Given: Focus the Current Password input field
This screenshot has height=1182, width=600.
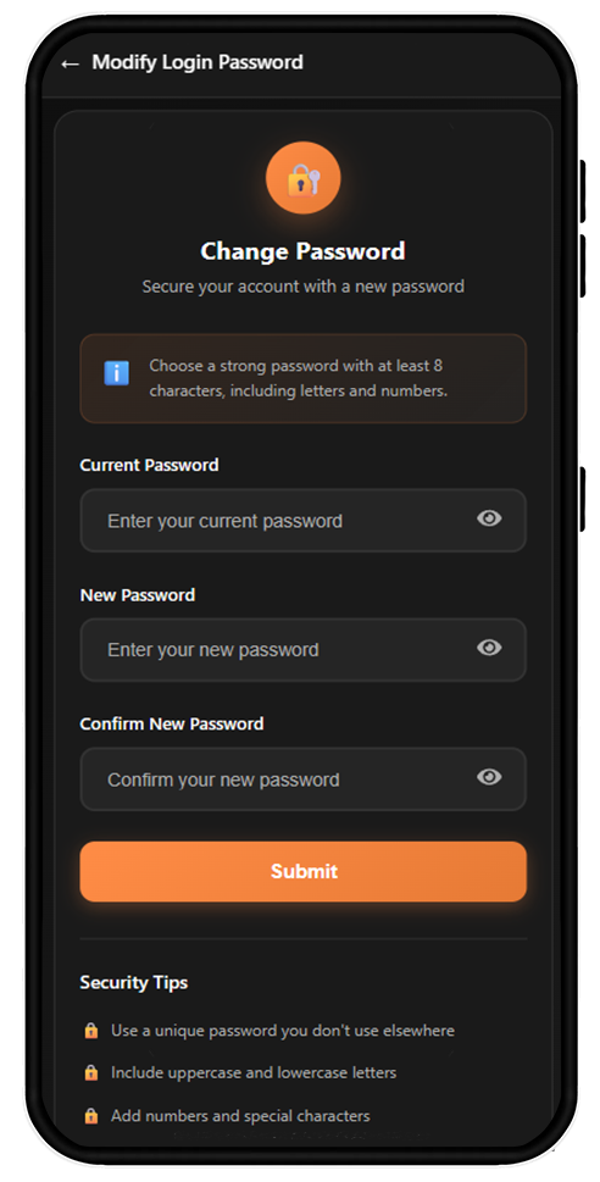Looking at the screenshot, I should pos(280,521).
